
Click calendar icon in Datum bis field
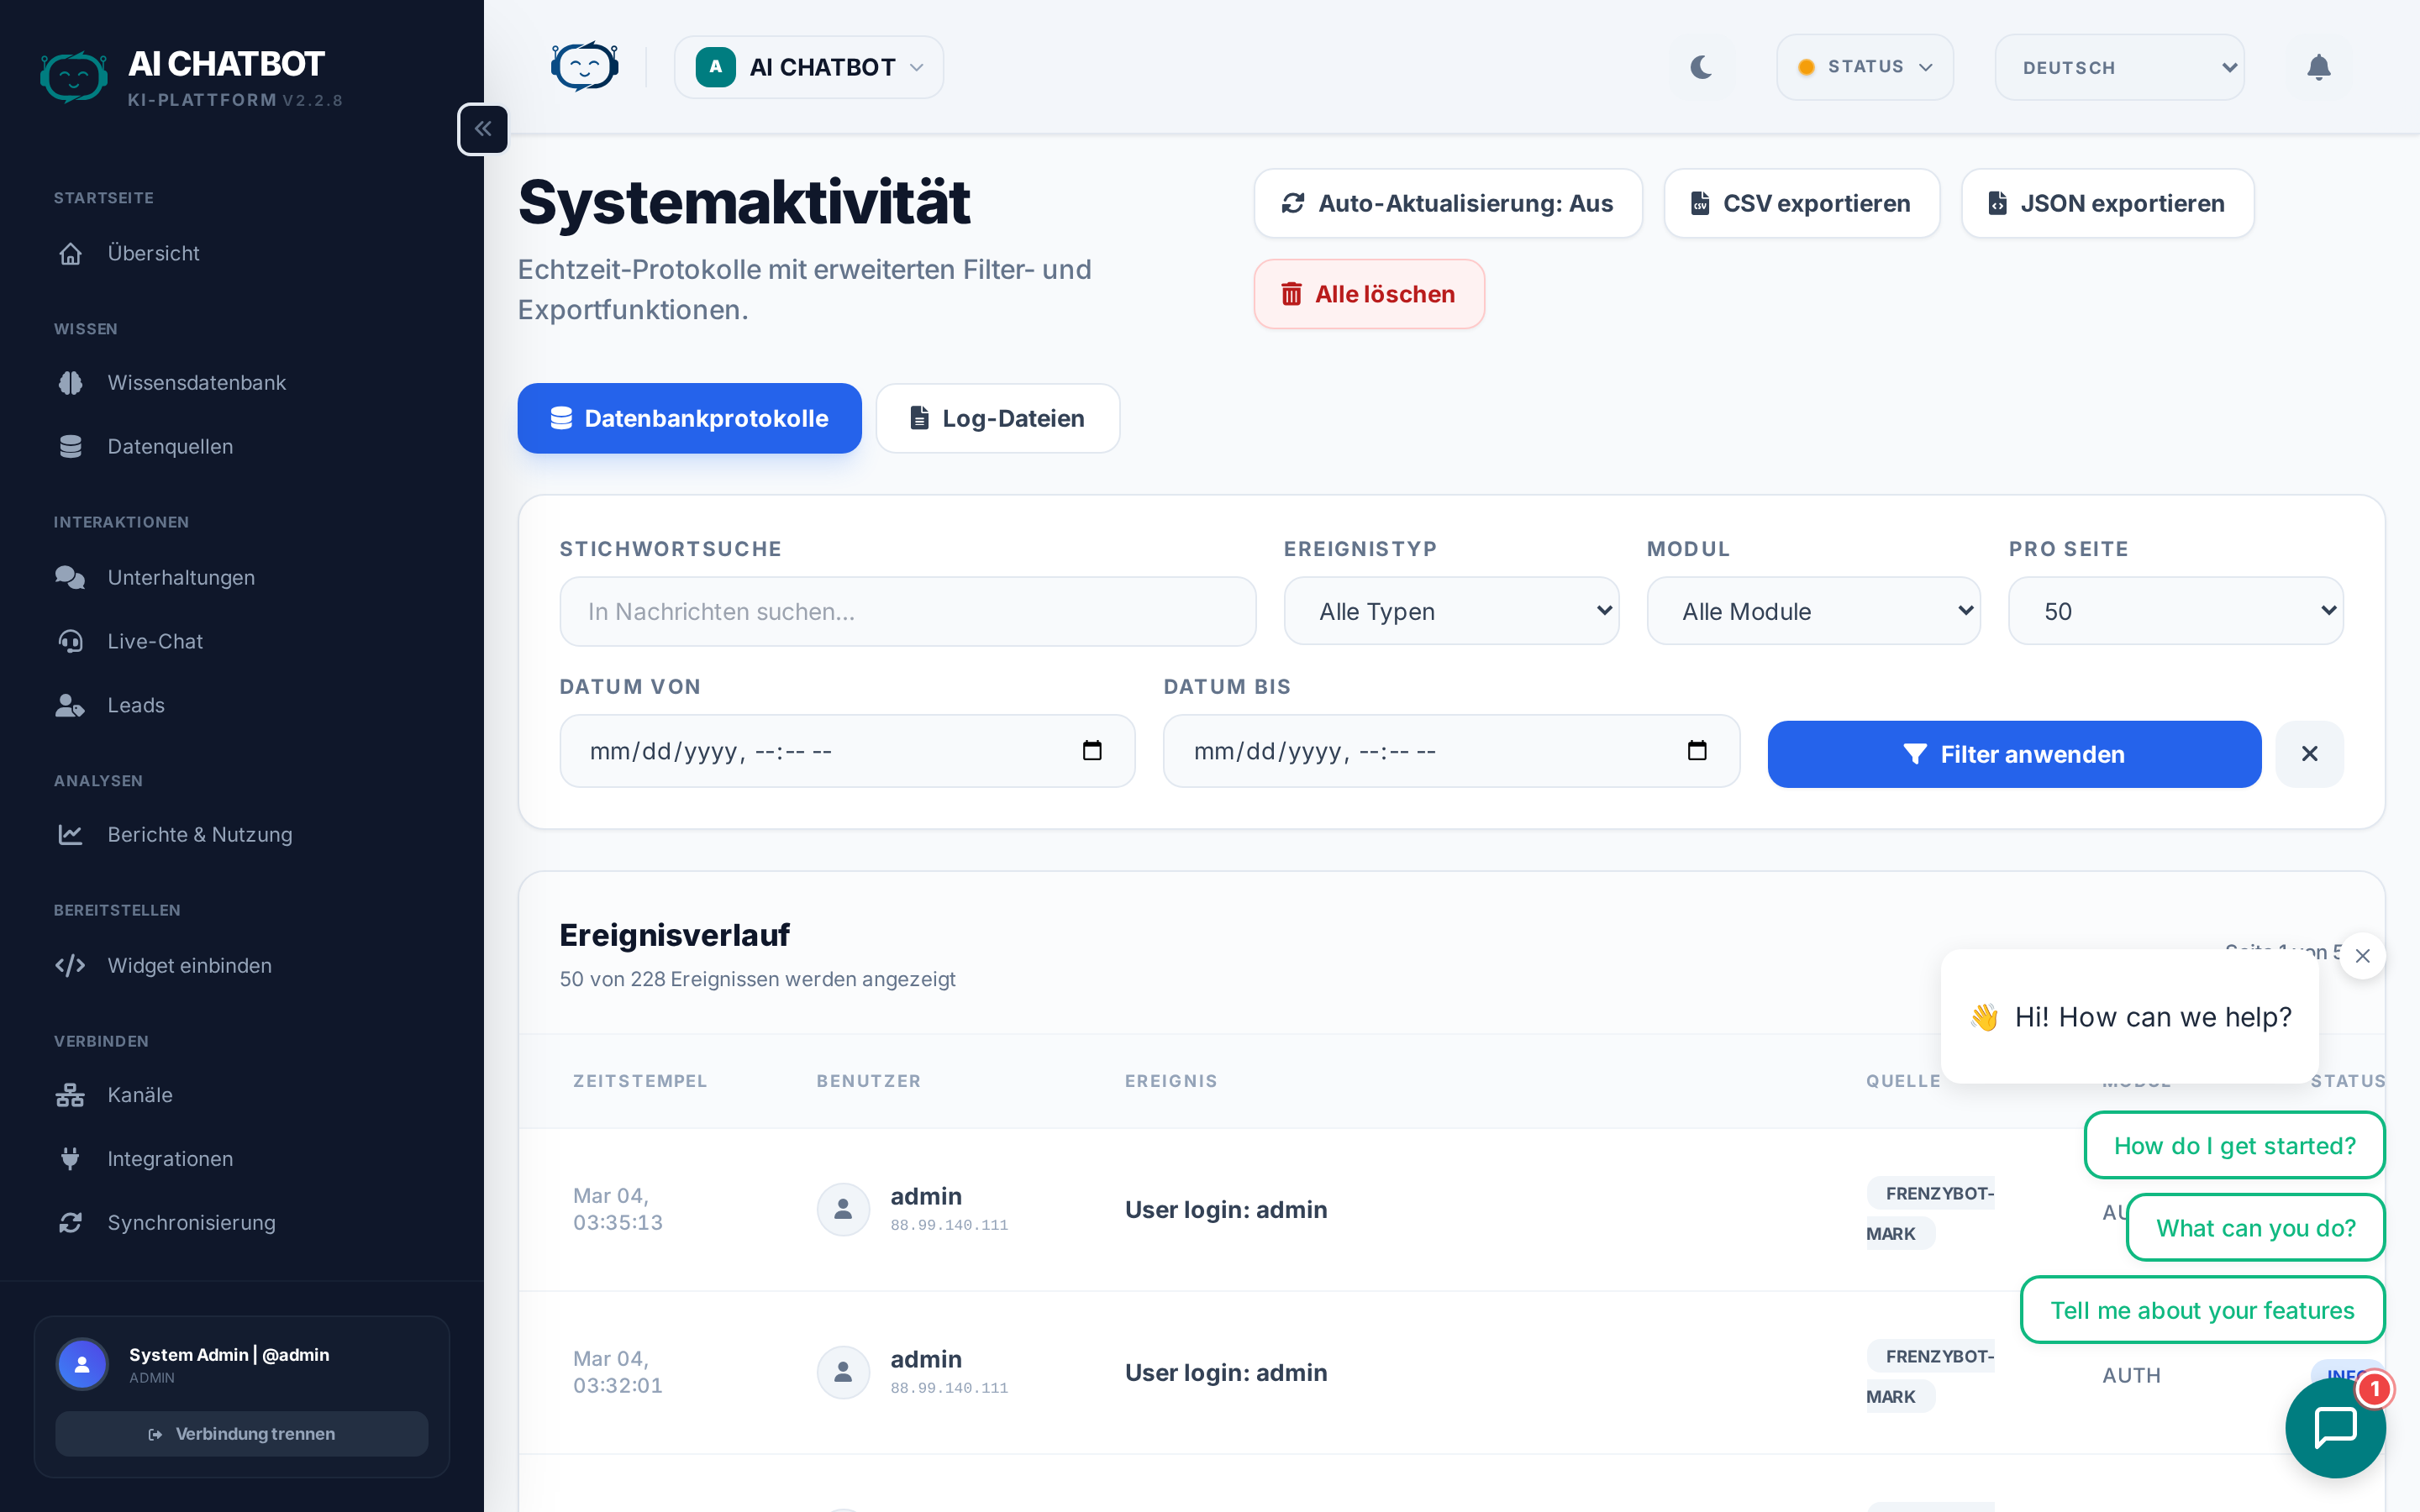(x=1697, y=751)
